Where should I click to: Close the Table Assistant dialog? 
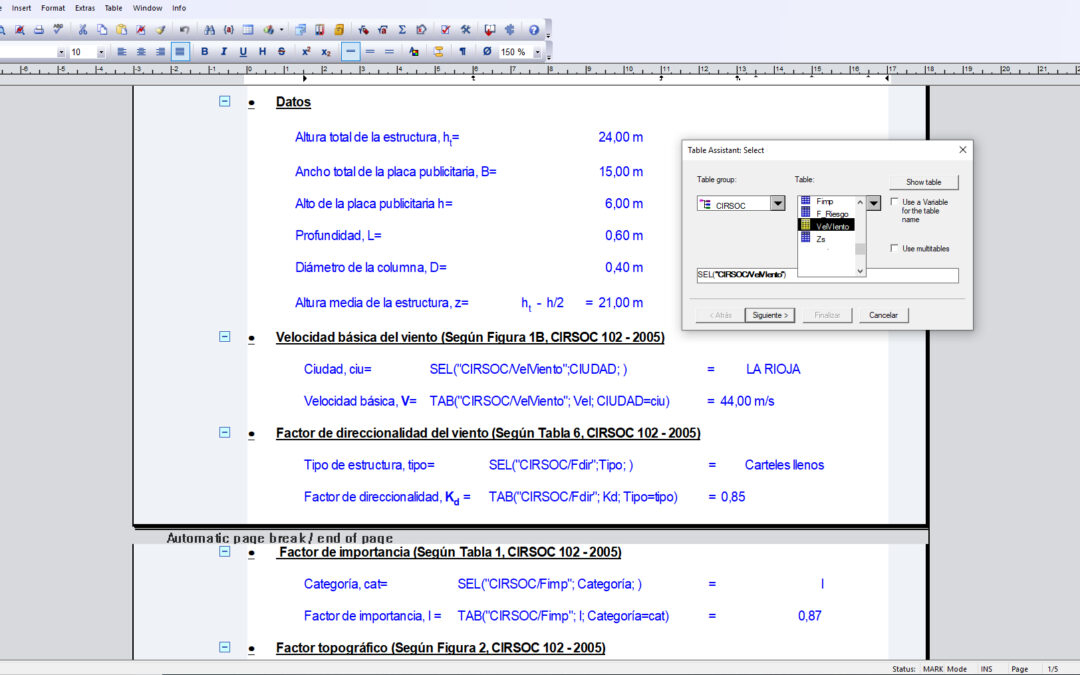(x=962, y=149)
